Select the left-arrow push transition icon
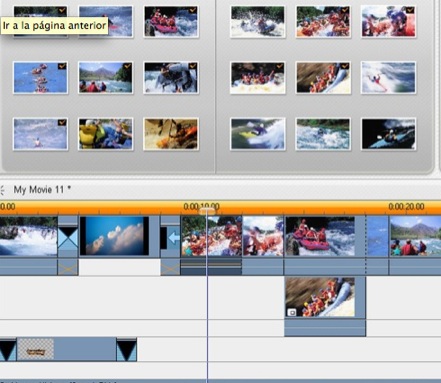Screen dimensions: 441x383 (x=170, y=237)
